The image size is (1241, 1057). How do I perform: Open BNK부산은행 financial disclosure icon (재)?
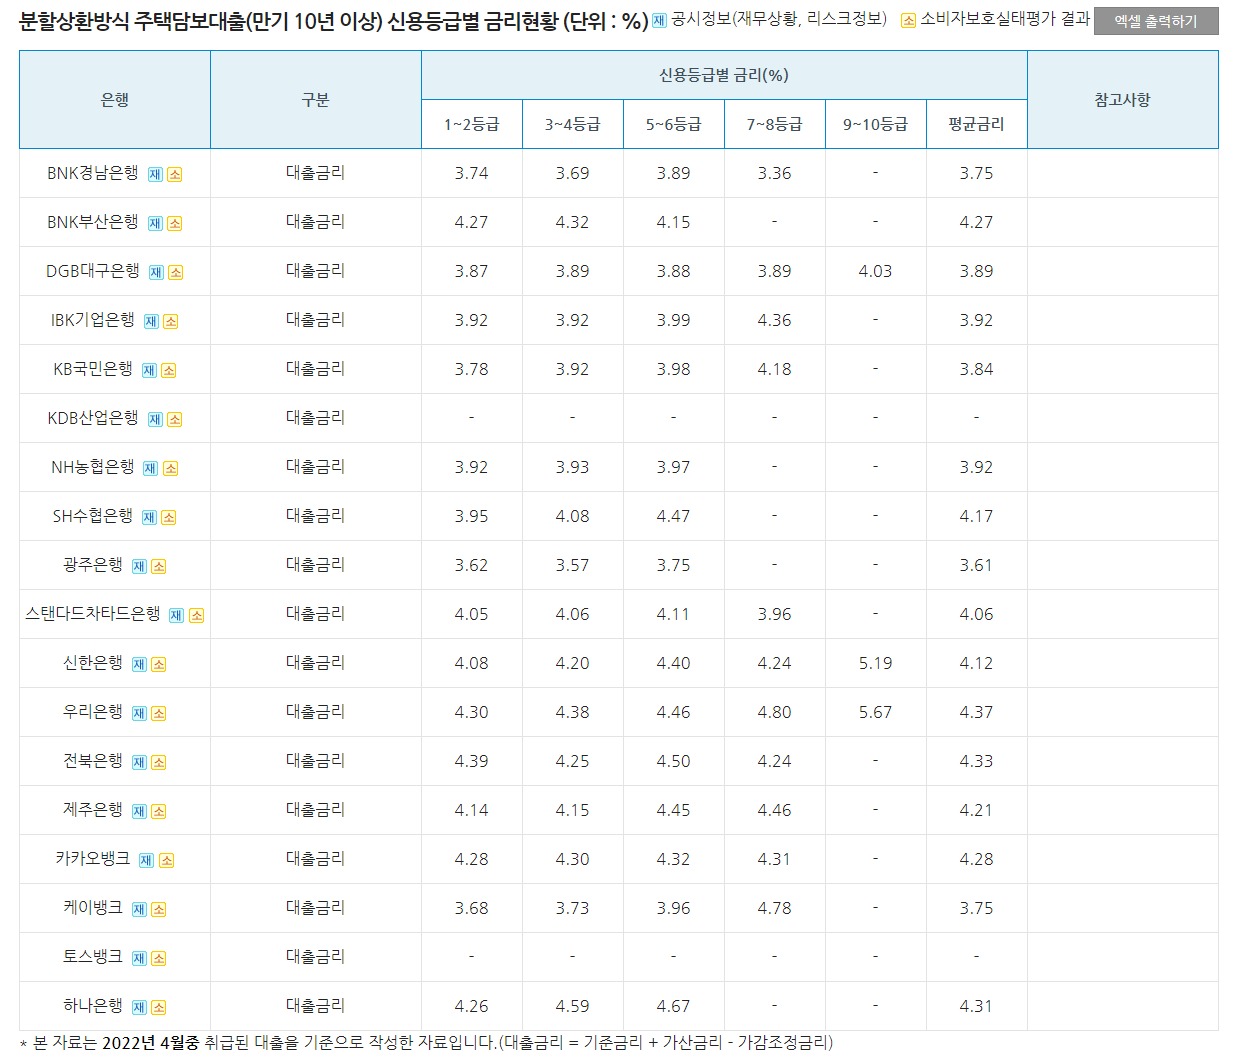tap(155, 223)
